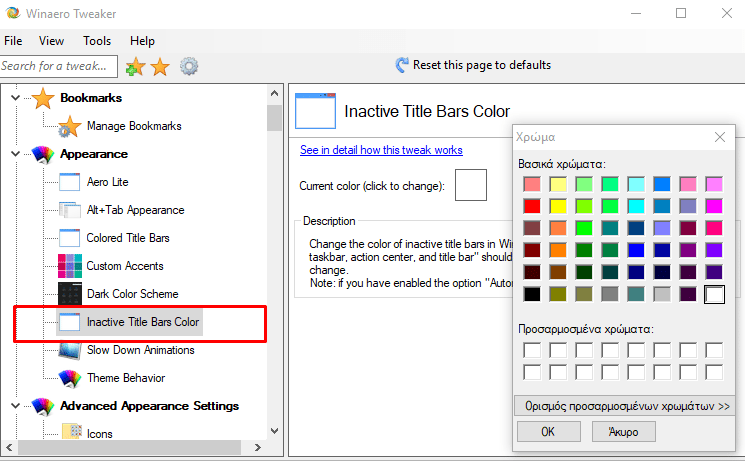Click the Manage Bookmarks star-gear icon

pyautogui.click(x=69, y=126)
